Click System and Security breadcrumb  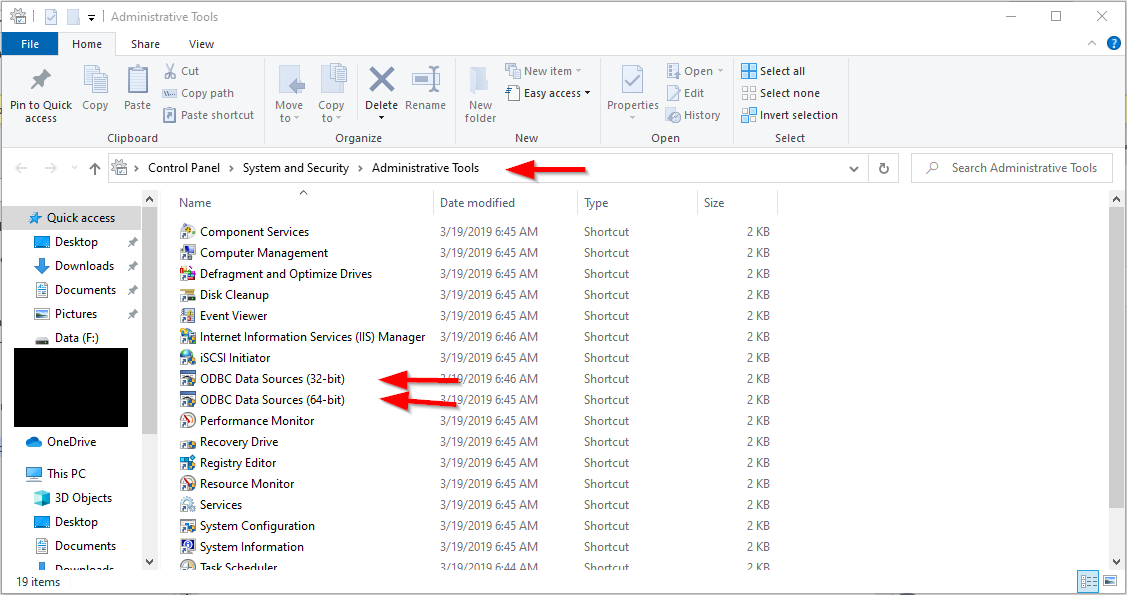(295, 168)
